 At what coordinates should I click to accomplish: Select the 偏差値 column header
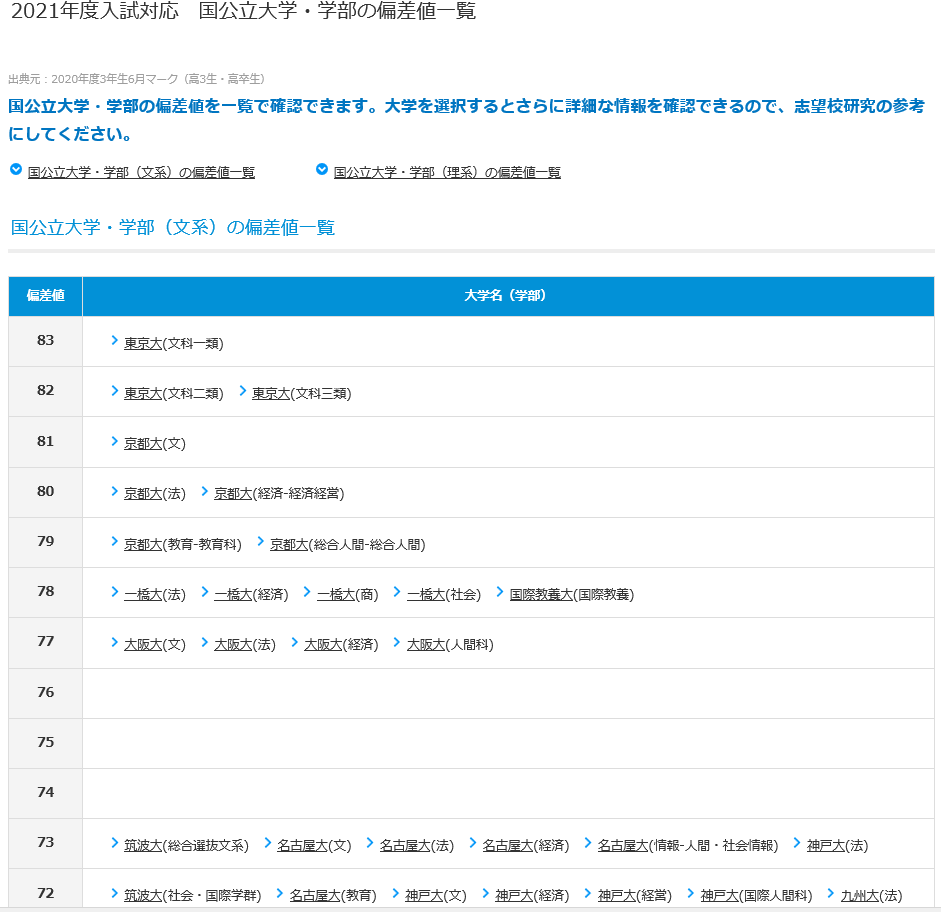point(46,296)
